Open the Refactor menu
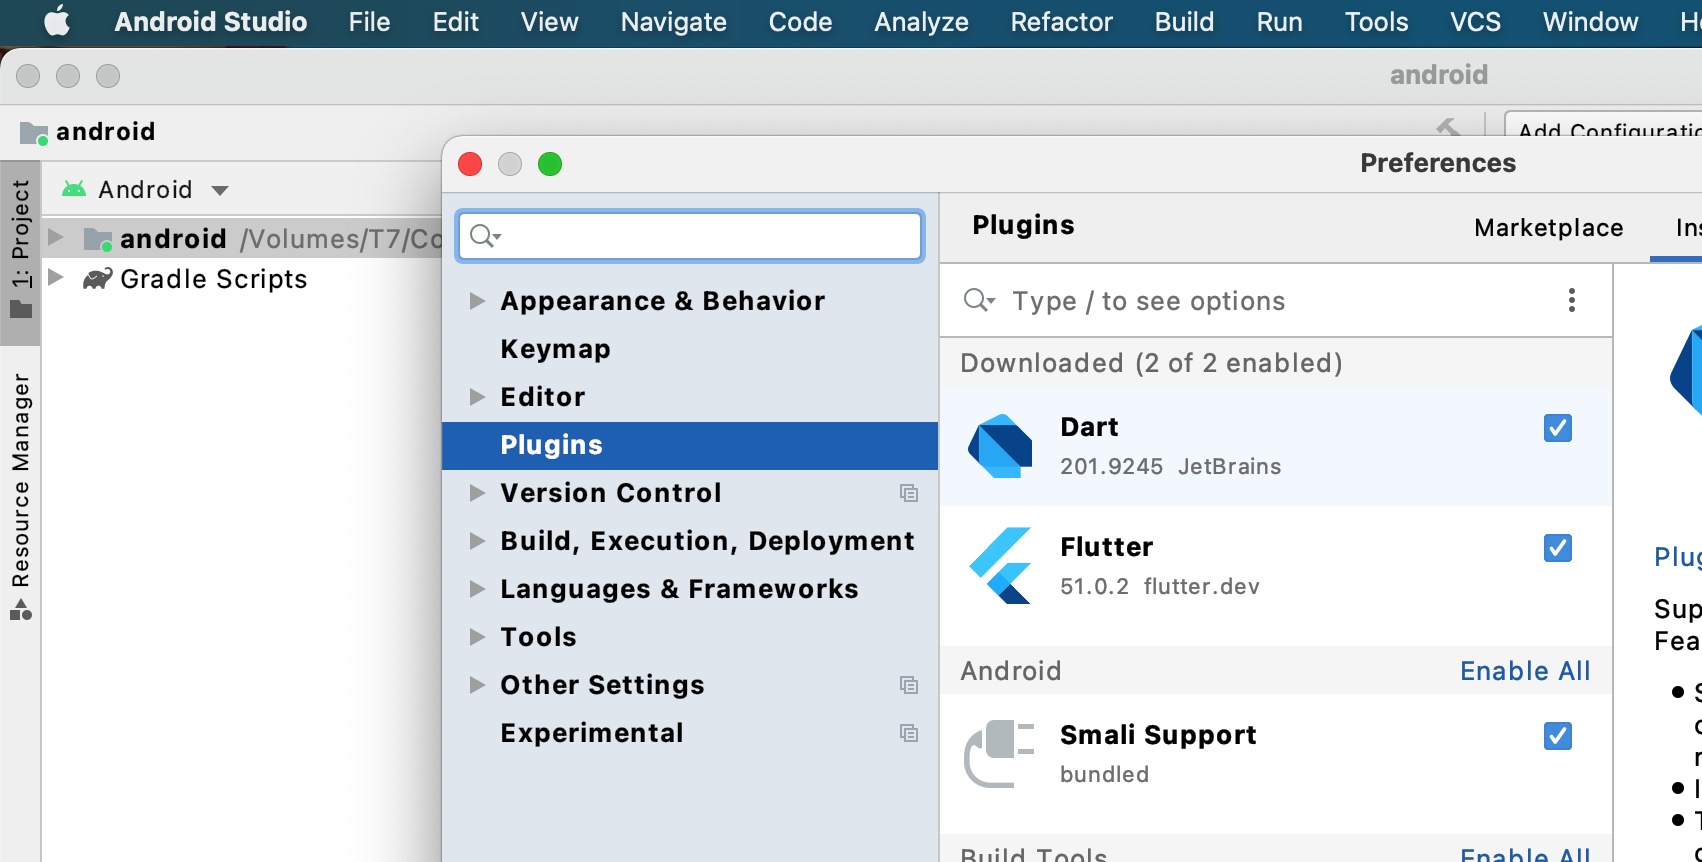The width and height of the screenshot is (1702, 862). point(1061,22)
